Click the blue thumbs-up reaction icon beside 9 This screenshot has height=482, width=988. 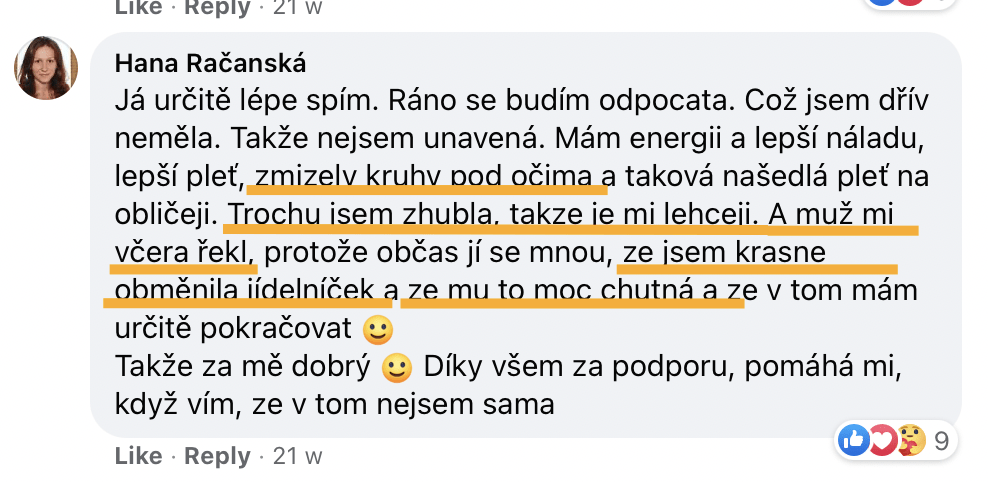pos(853,438)
